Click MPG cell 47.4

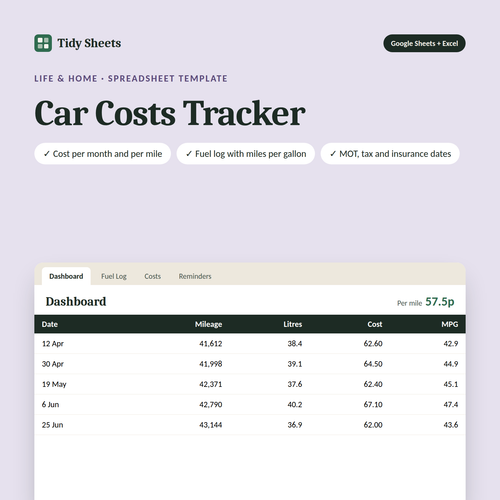[451, 405]
